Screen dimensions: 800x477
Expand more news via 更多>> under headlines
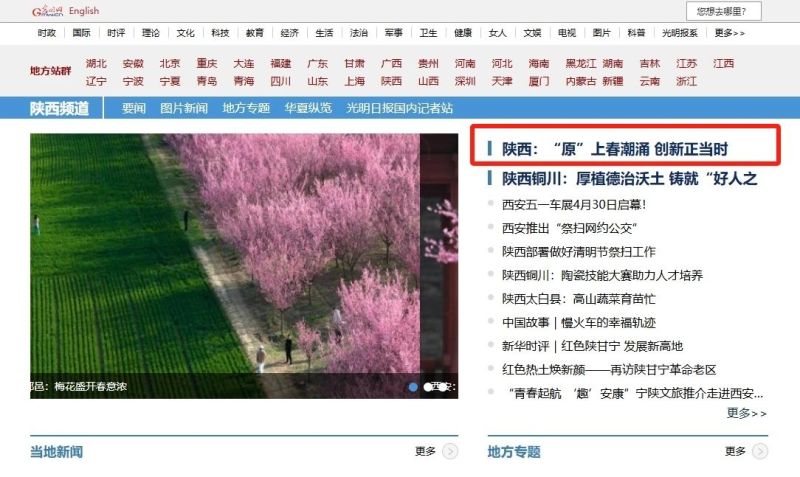(x=746, y=413)
